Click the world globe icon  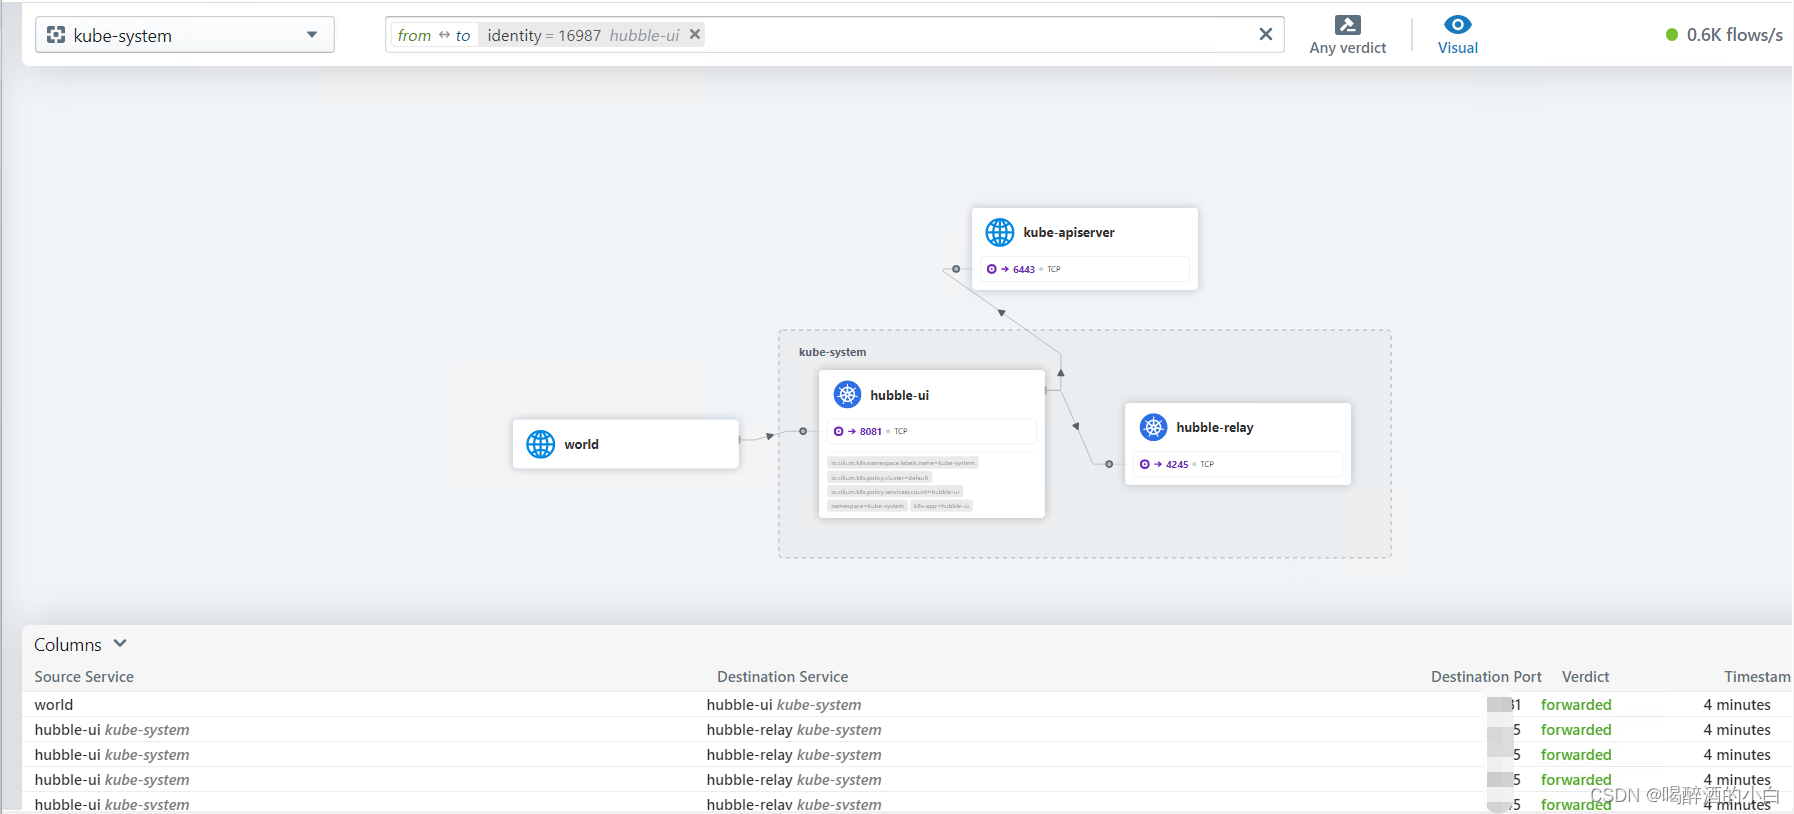point(541,444)
